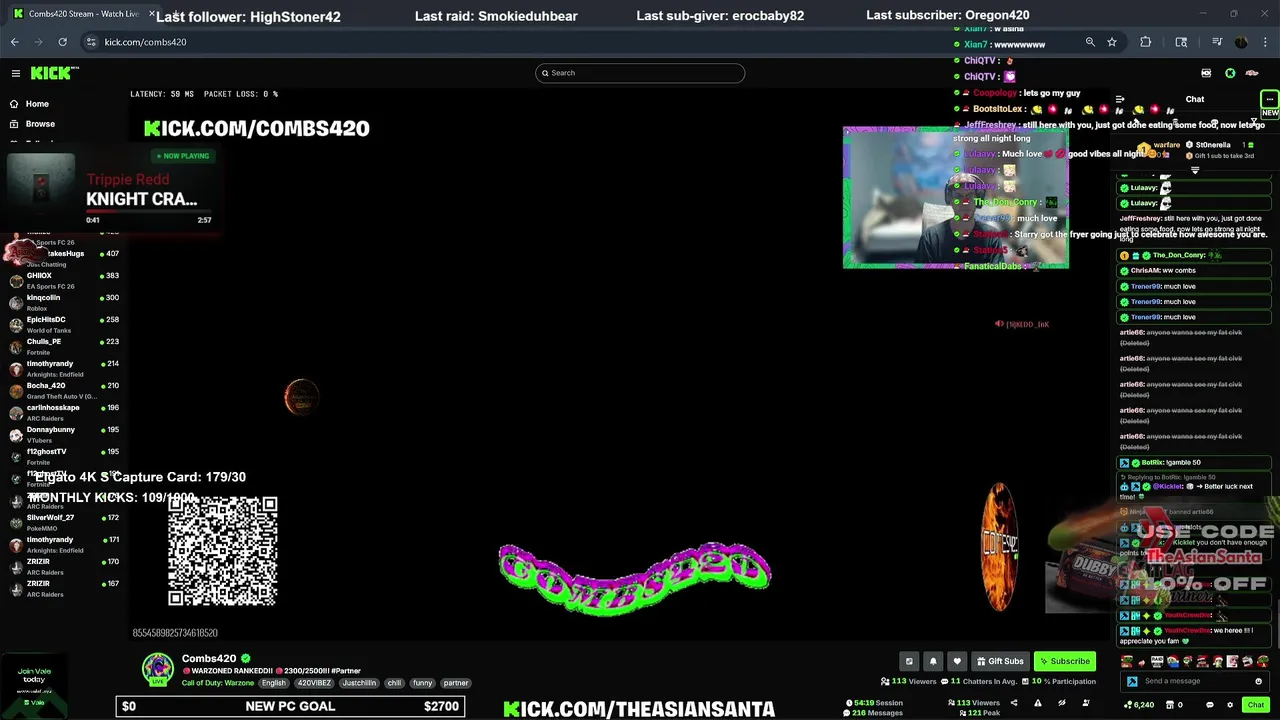1280x720 pixels.
Task: Open the Kick hamburger sidebar menu
Action: click(x=16, y=73)
